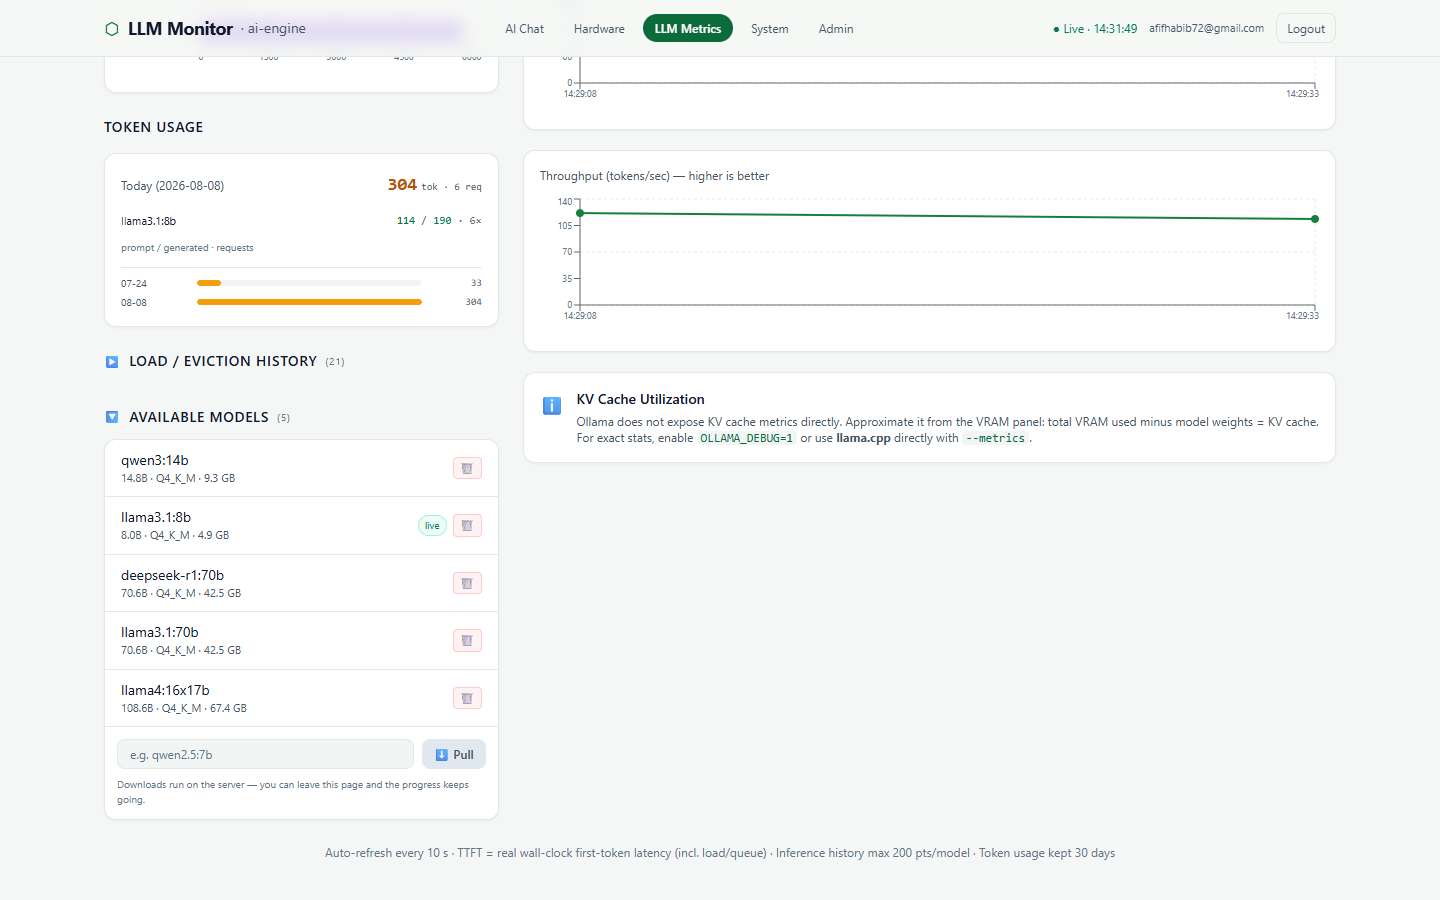Select the llama4:16x17b model row

tap(301, 698)
